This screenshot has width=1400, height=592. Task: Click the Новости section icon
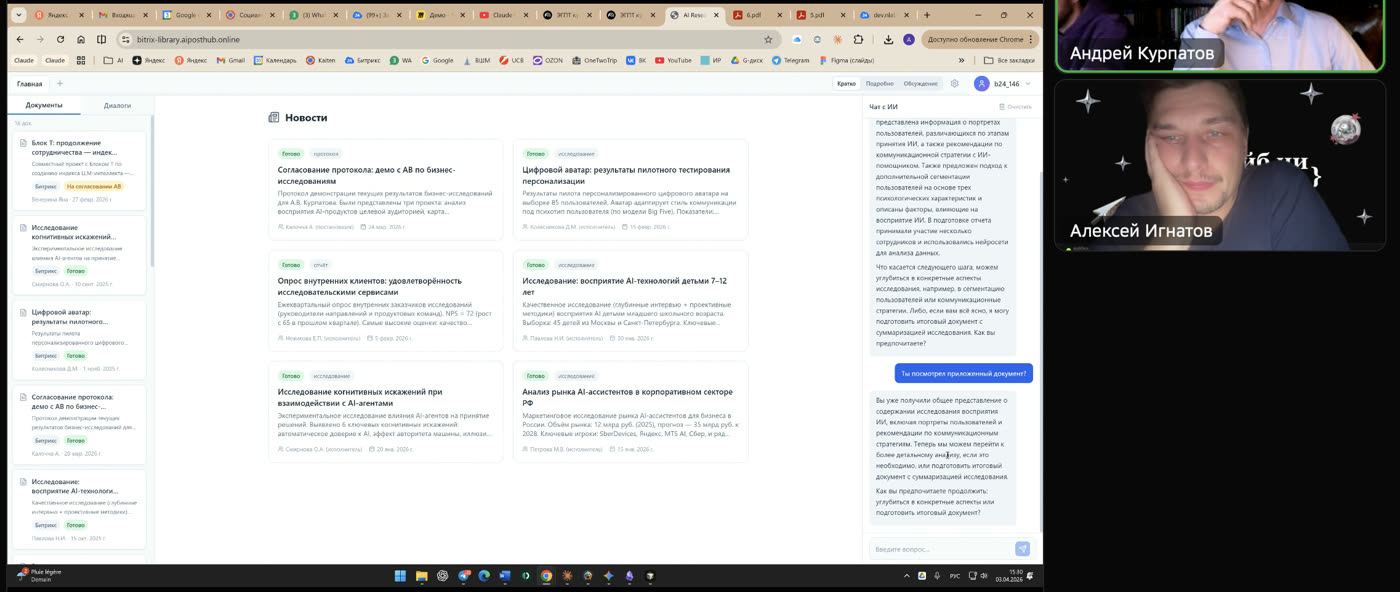point(274,117)
